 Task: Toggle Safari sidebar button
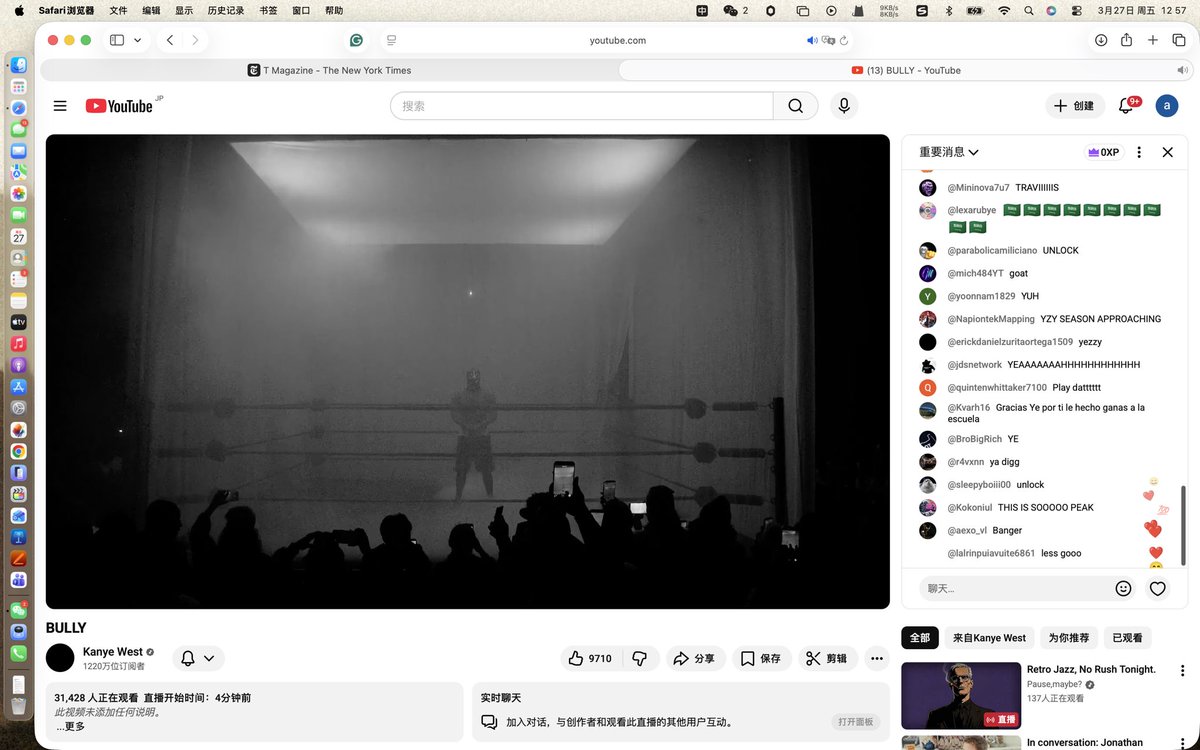117,40
